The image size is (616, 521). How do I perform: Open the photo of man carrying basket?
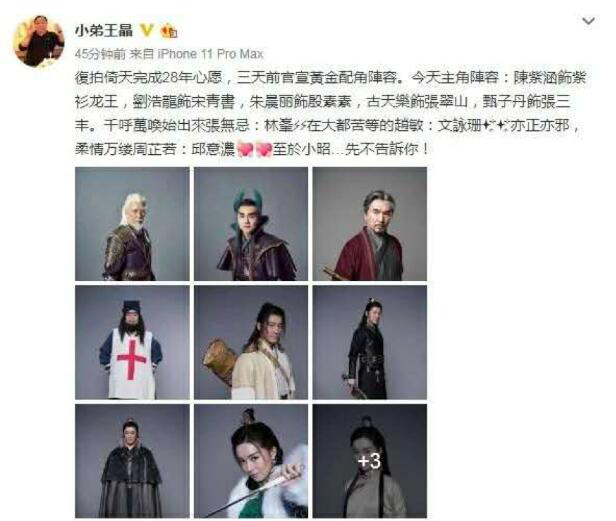[251, 342]
